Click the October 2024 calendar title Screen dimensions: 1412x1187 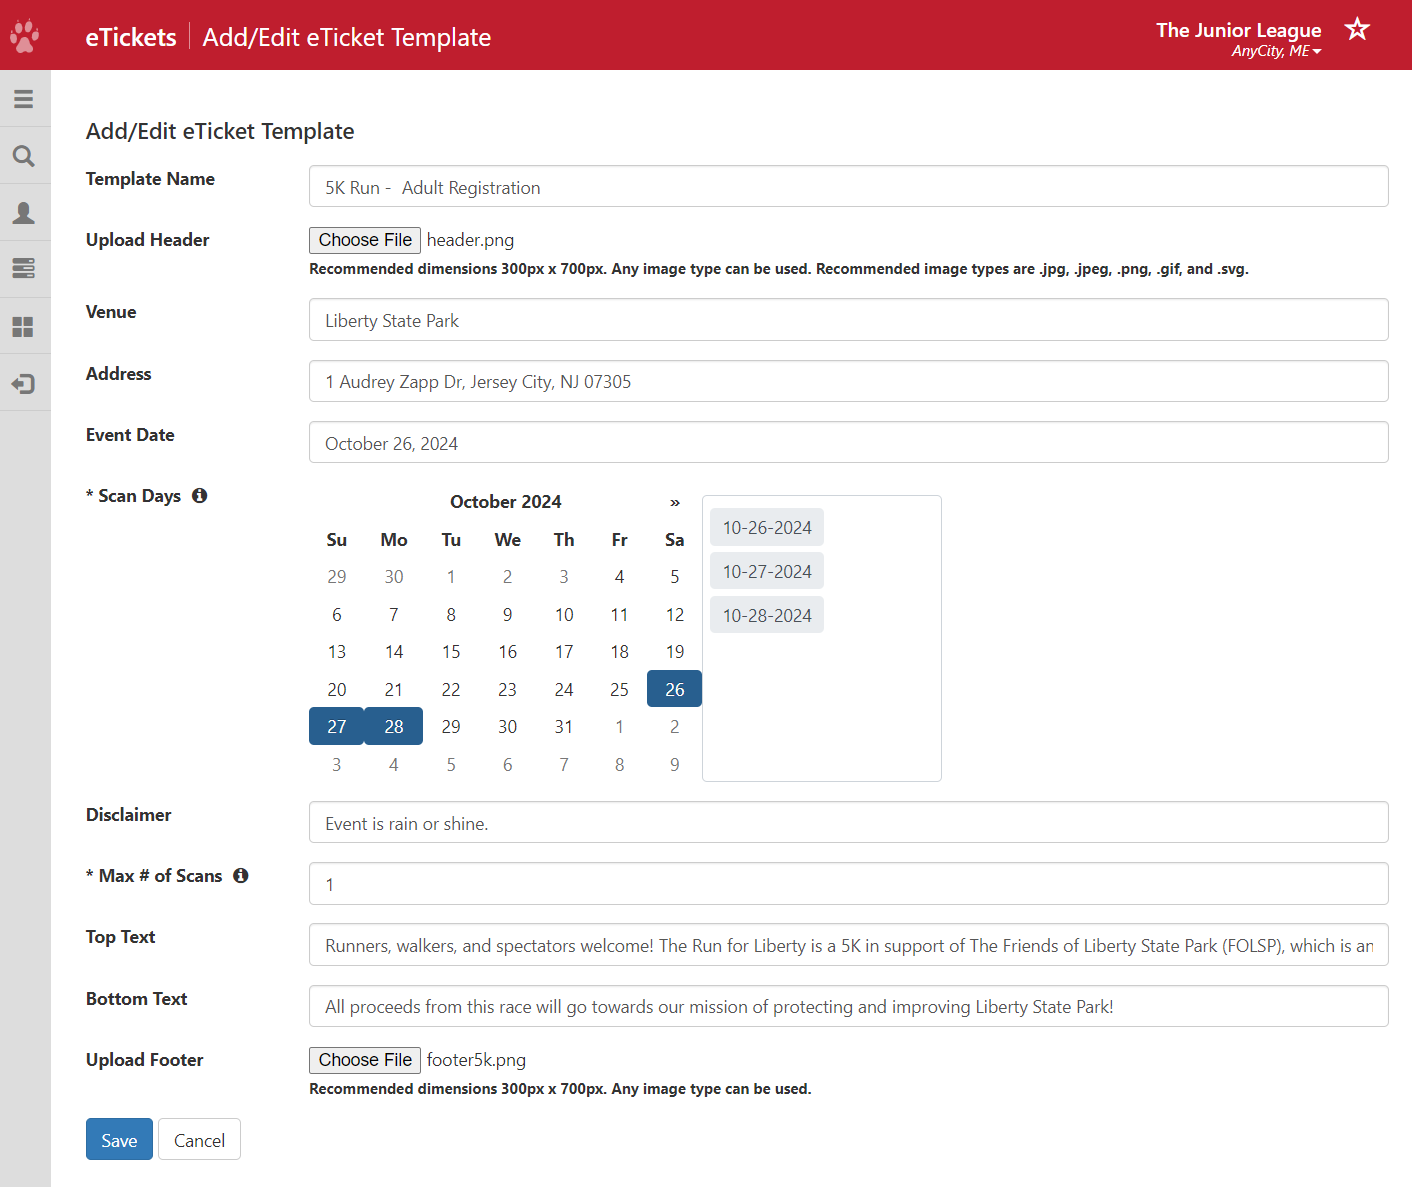[x=506, y=502]
